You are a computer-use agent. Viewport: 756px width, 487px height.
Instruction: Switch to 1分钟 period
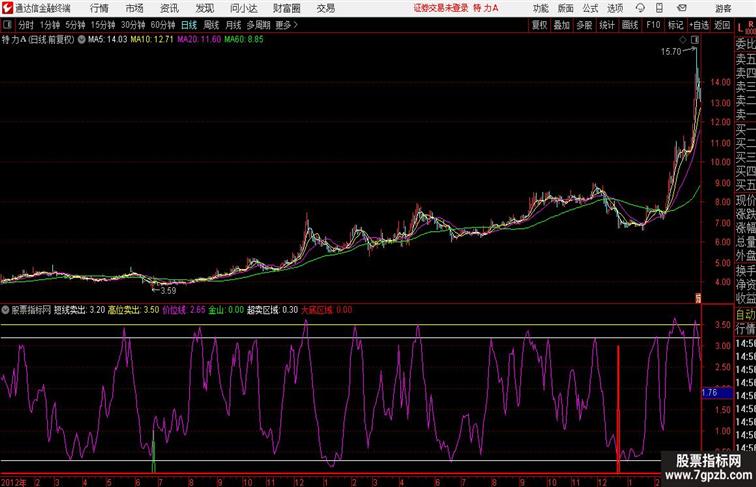(50, 25)
